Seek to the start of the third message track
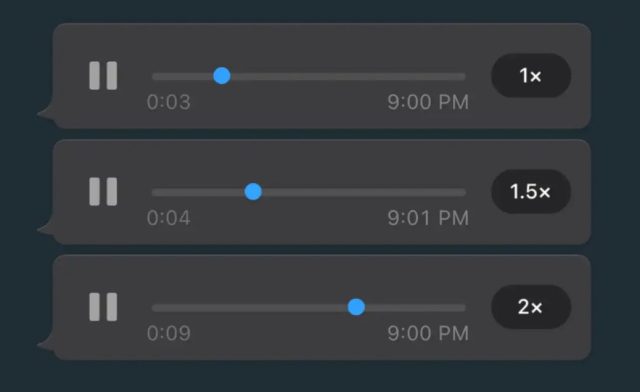The width and height of the screenshot is (640, 392). [x=155, y=307]
